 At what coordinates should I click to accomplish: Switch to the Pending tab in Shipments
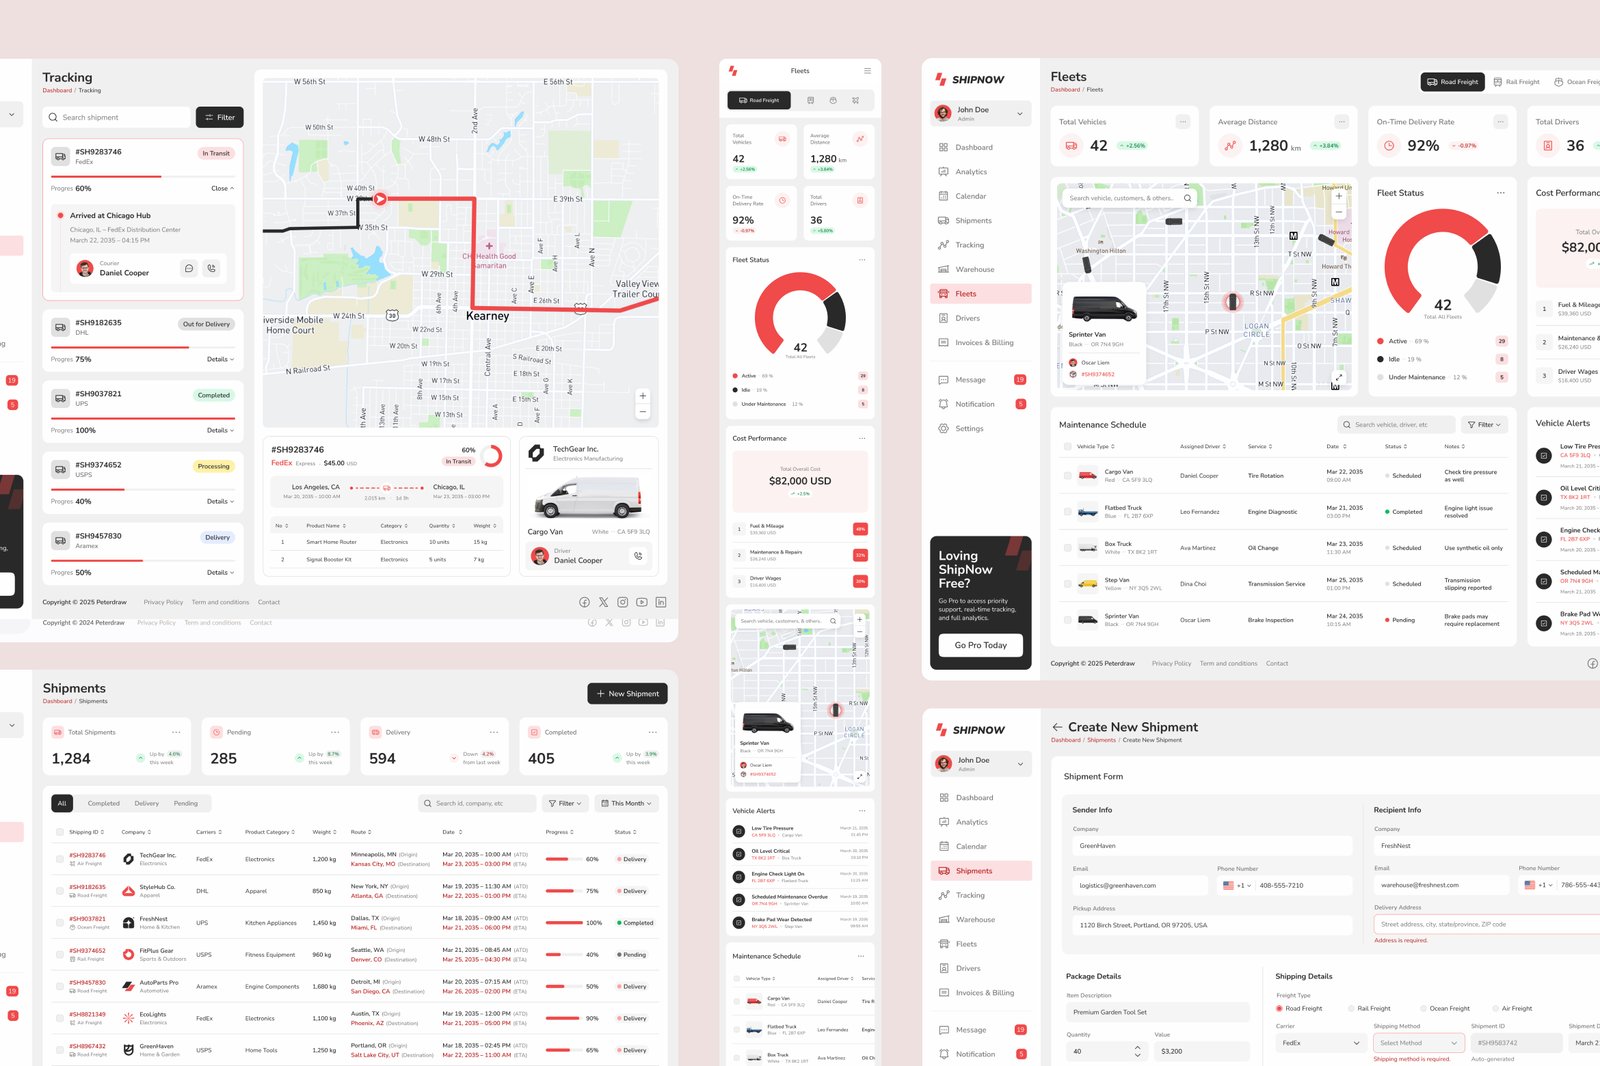point(186,803)
